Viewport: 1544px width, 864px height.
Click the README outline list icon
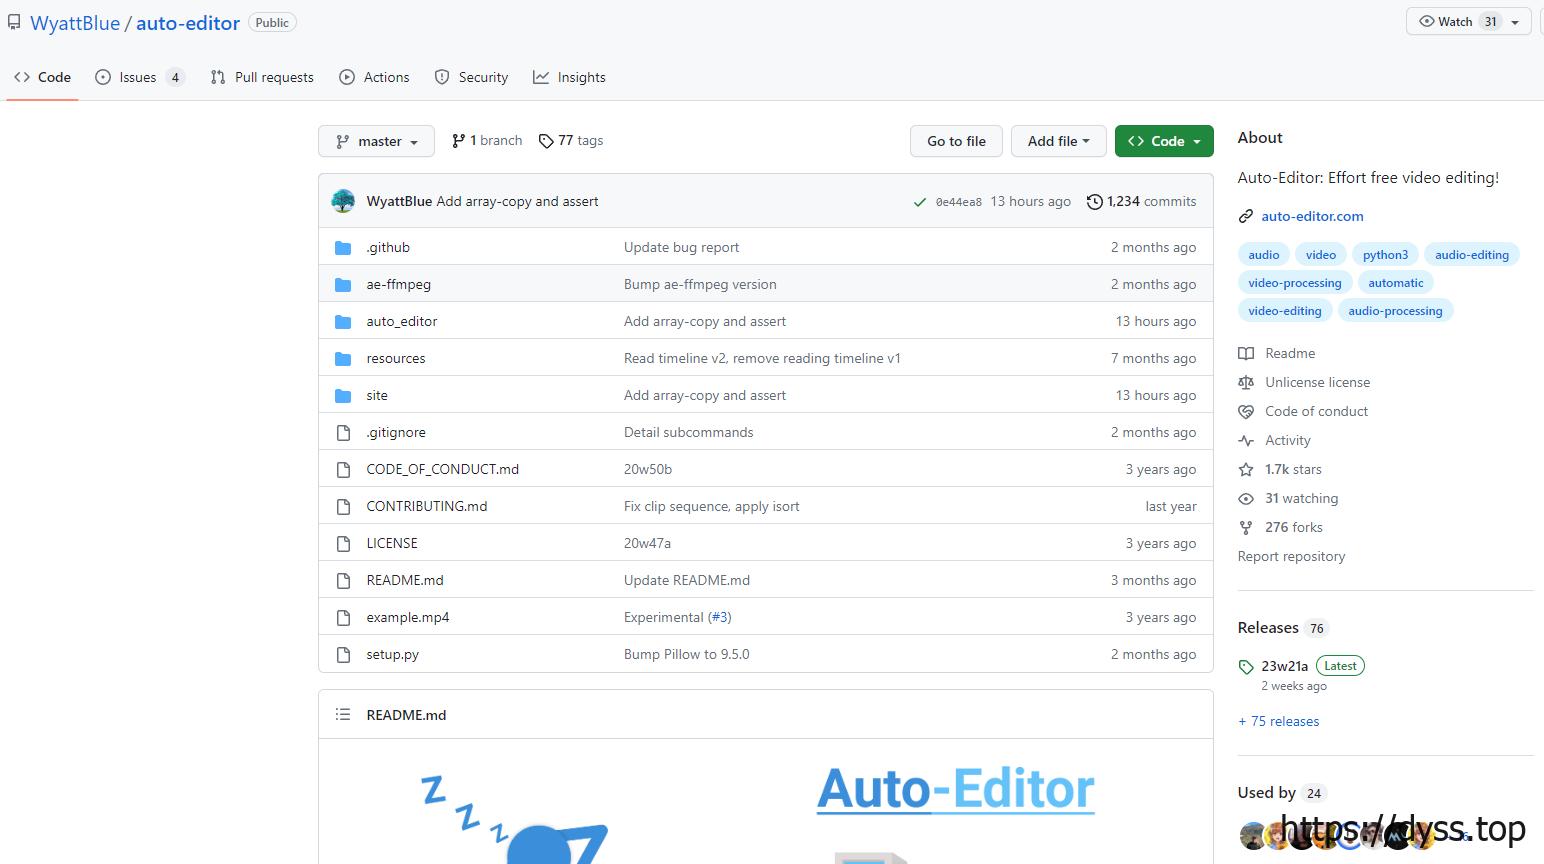coord(343,714)
